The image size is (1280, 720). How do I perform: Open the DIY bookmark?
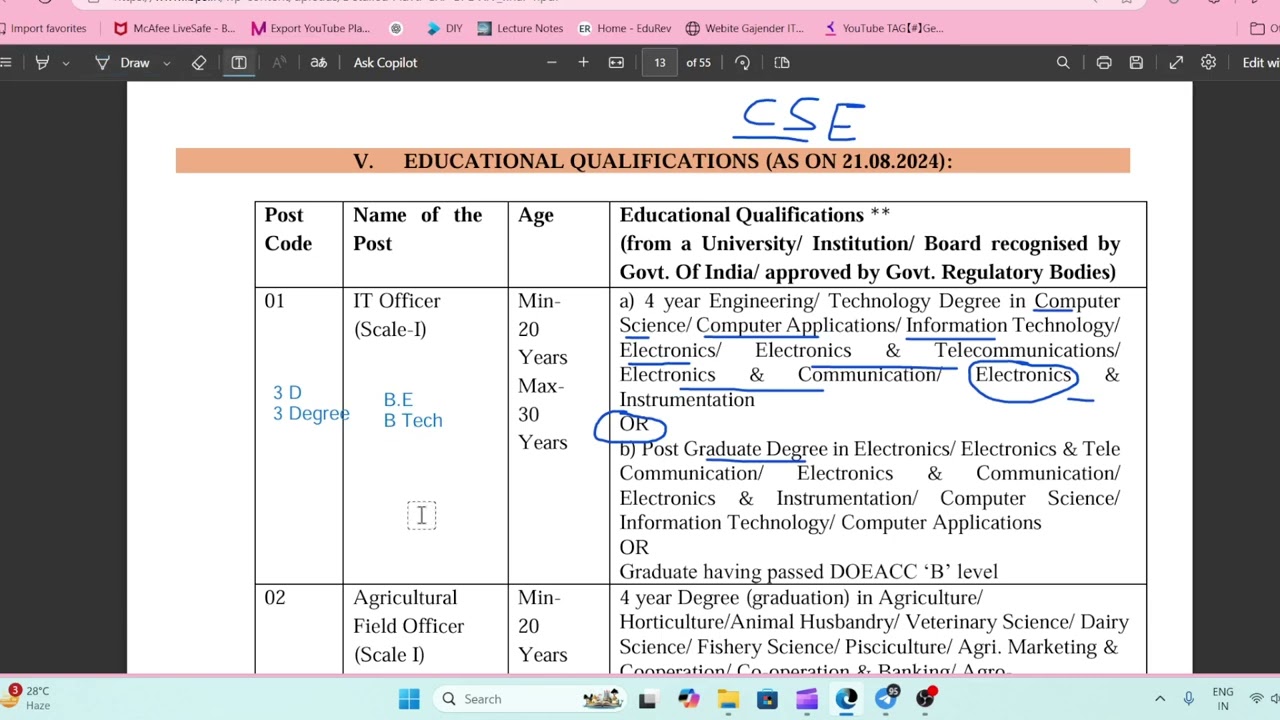coord(444,28)
